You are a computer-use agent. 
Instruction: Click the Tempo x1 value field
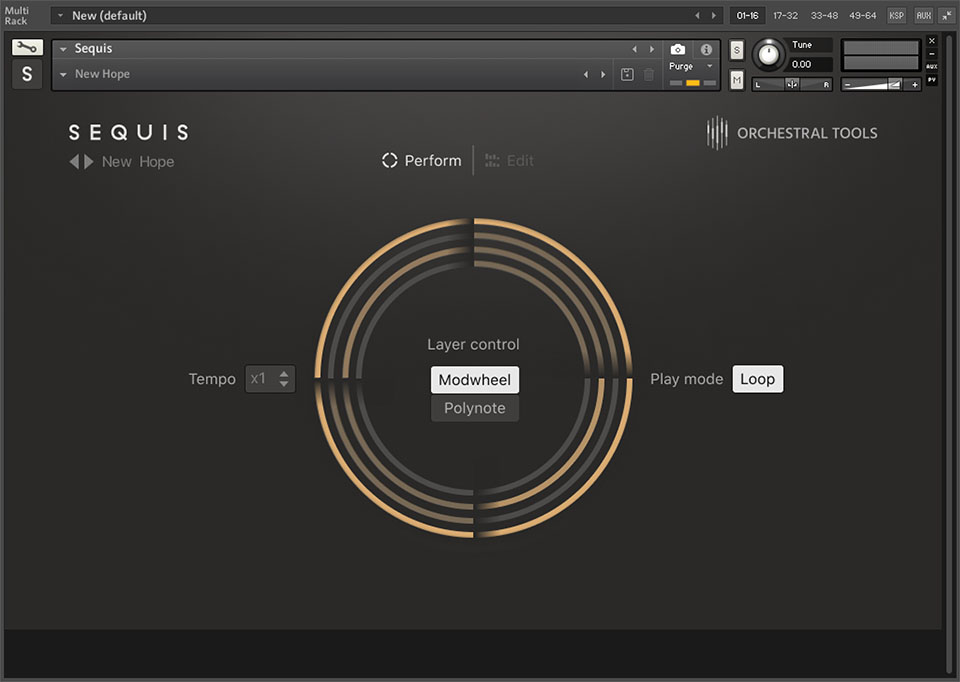click(270, 379)
